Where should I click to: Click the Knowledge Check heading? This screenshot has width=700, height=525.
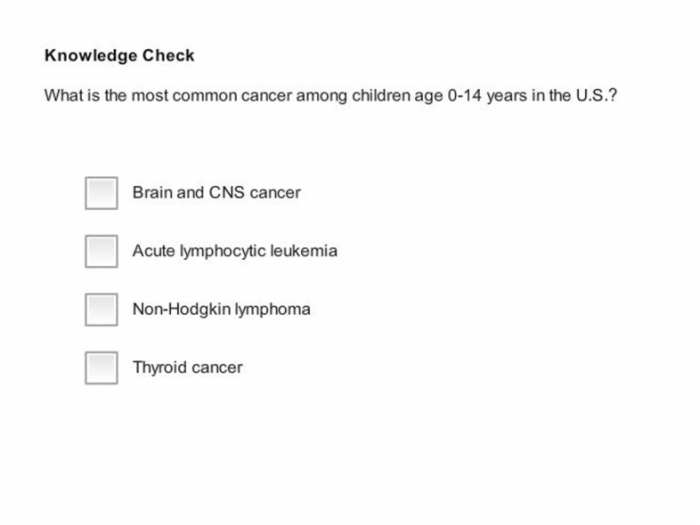(x=120, y=55)
